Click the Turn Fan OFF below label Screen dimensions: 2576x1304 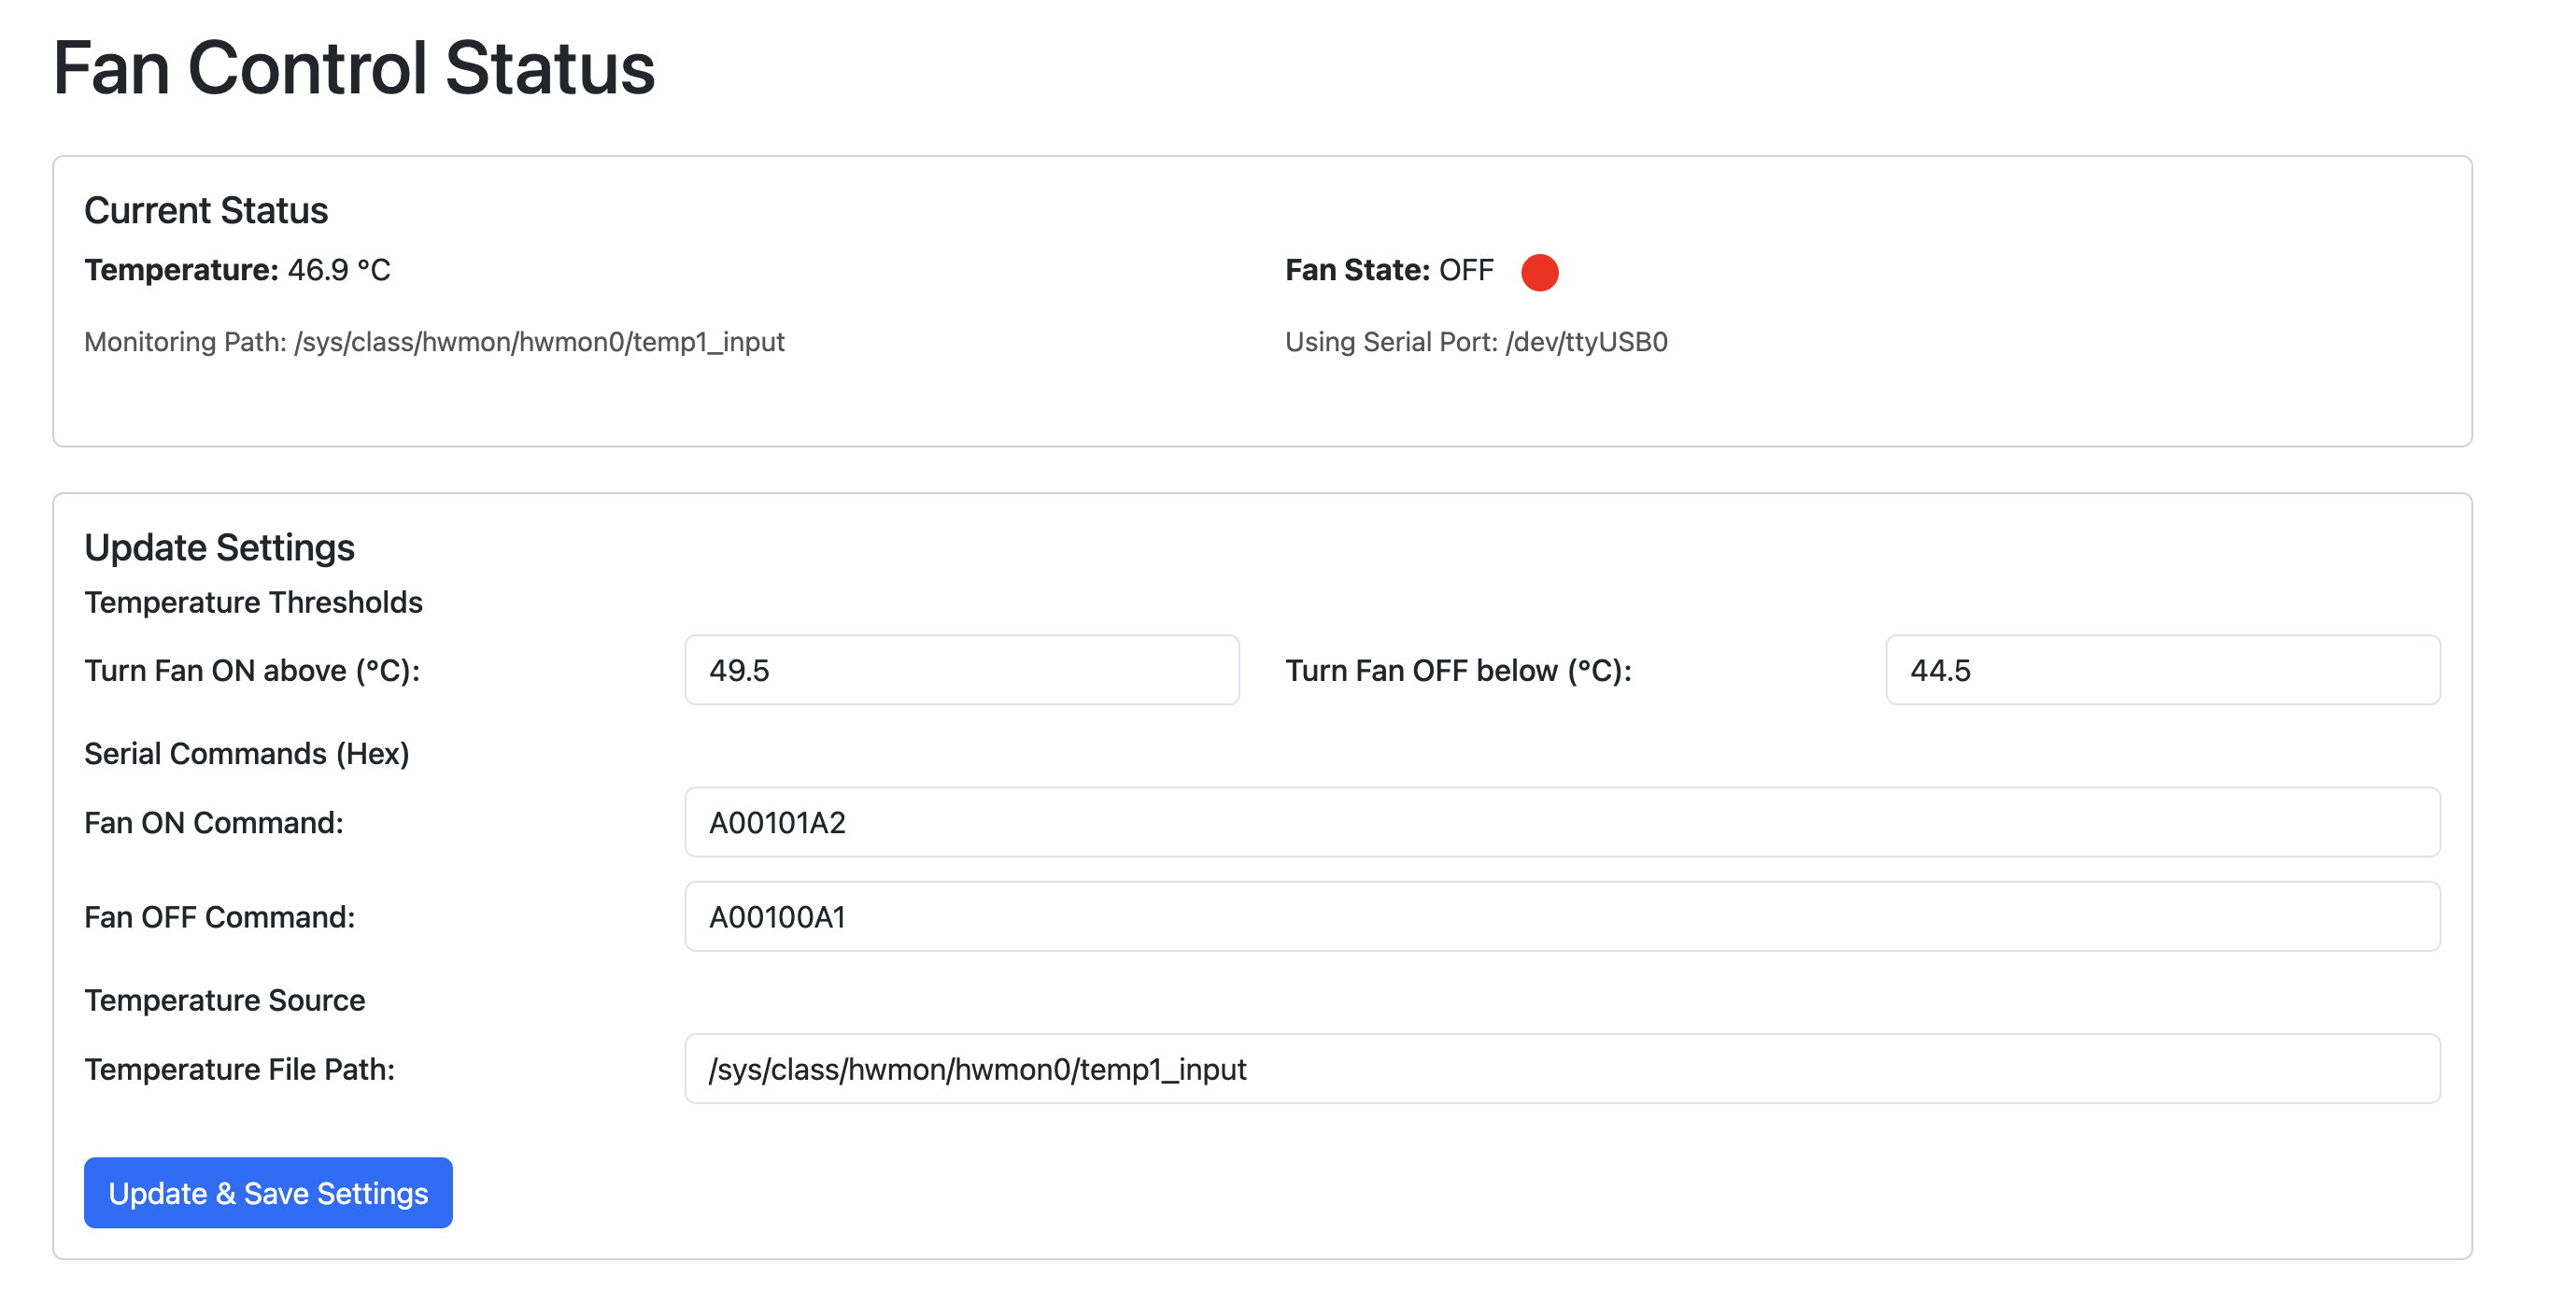point(1457,670)
